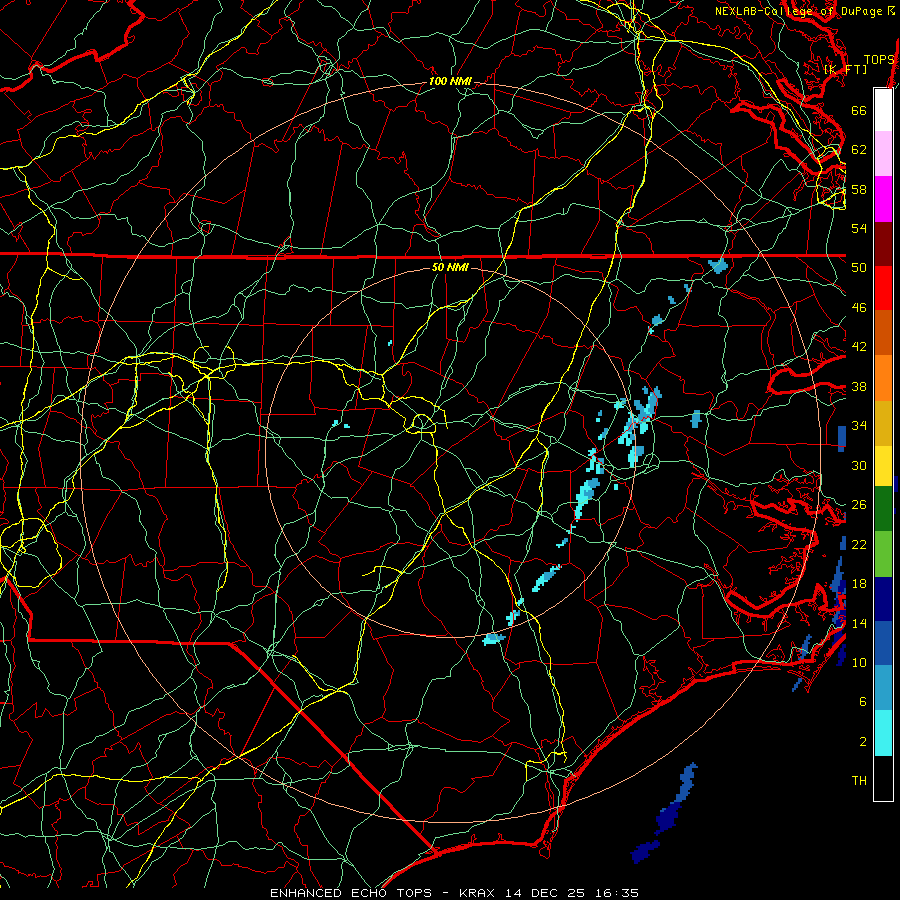Click the 50 NMI range ring label

pyautogui.click(x=450, y=267)
